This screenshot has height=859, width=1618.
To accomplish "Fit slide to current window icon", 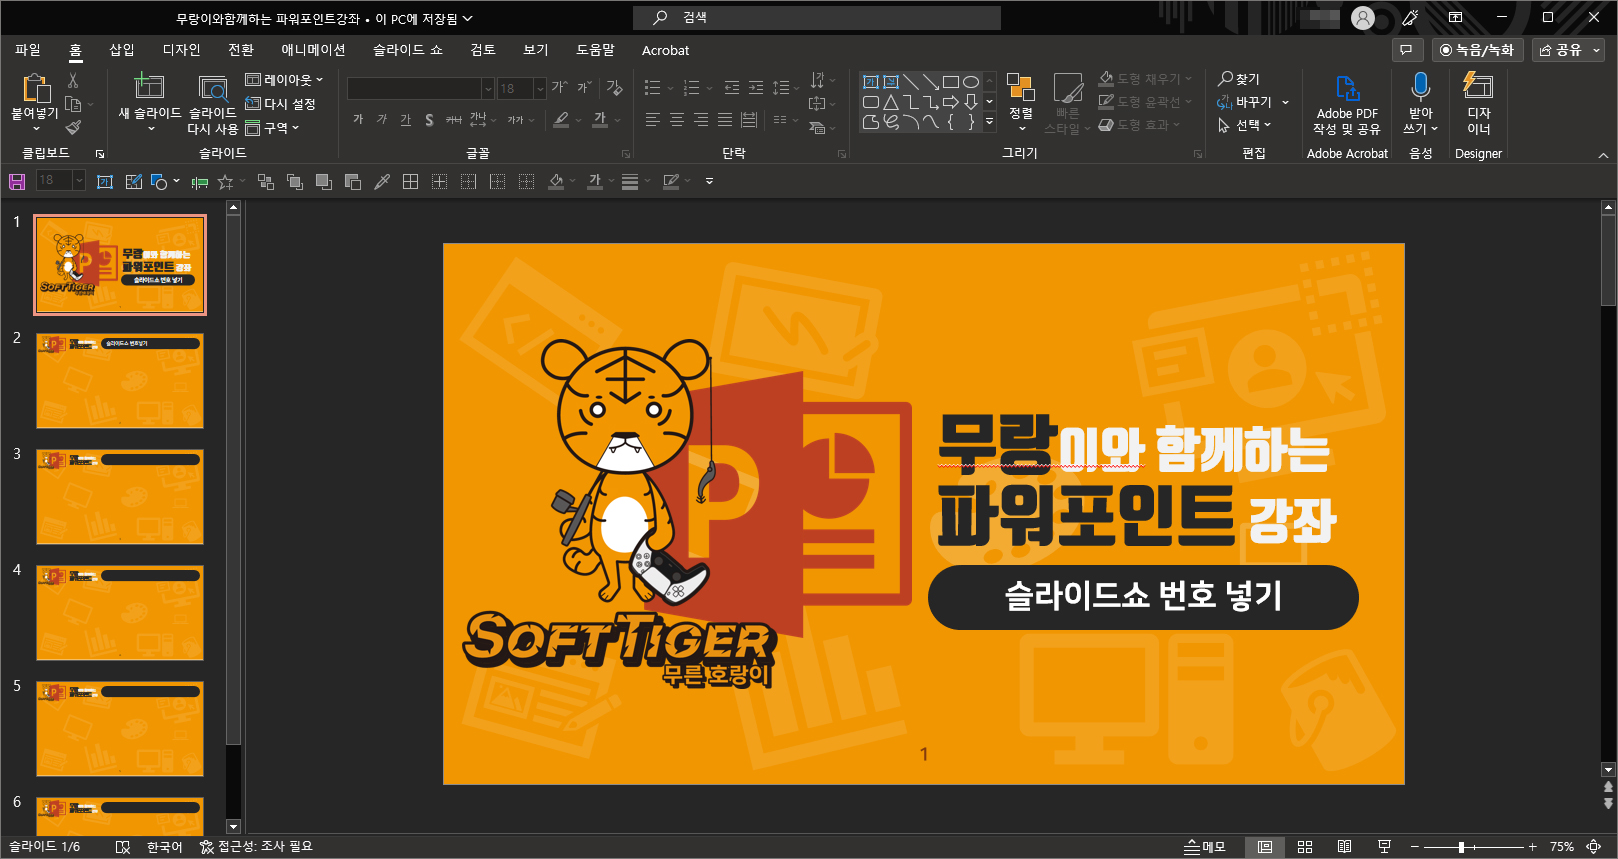I will [1594, 847].
